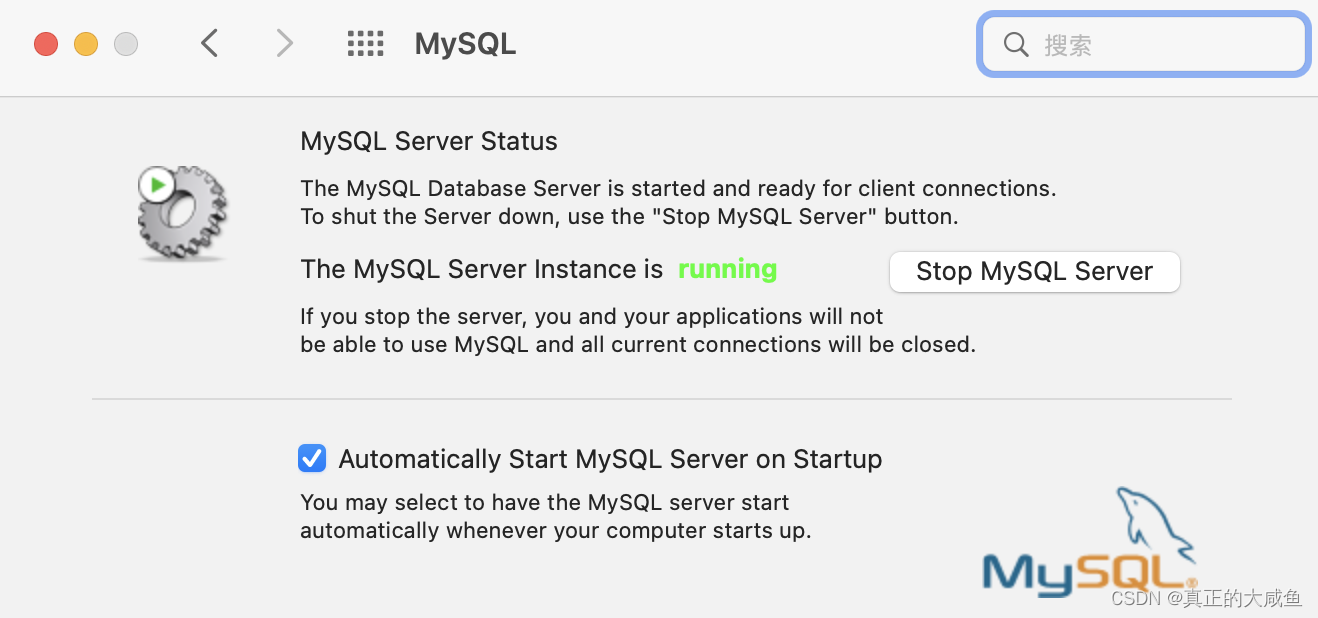The width and height of the screenshot is (1318, 618).
Task: Click the magnifying glass in the search field
Action: pyautogui.click(x=1015, y=44)
